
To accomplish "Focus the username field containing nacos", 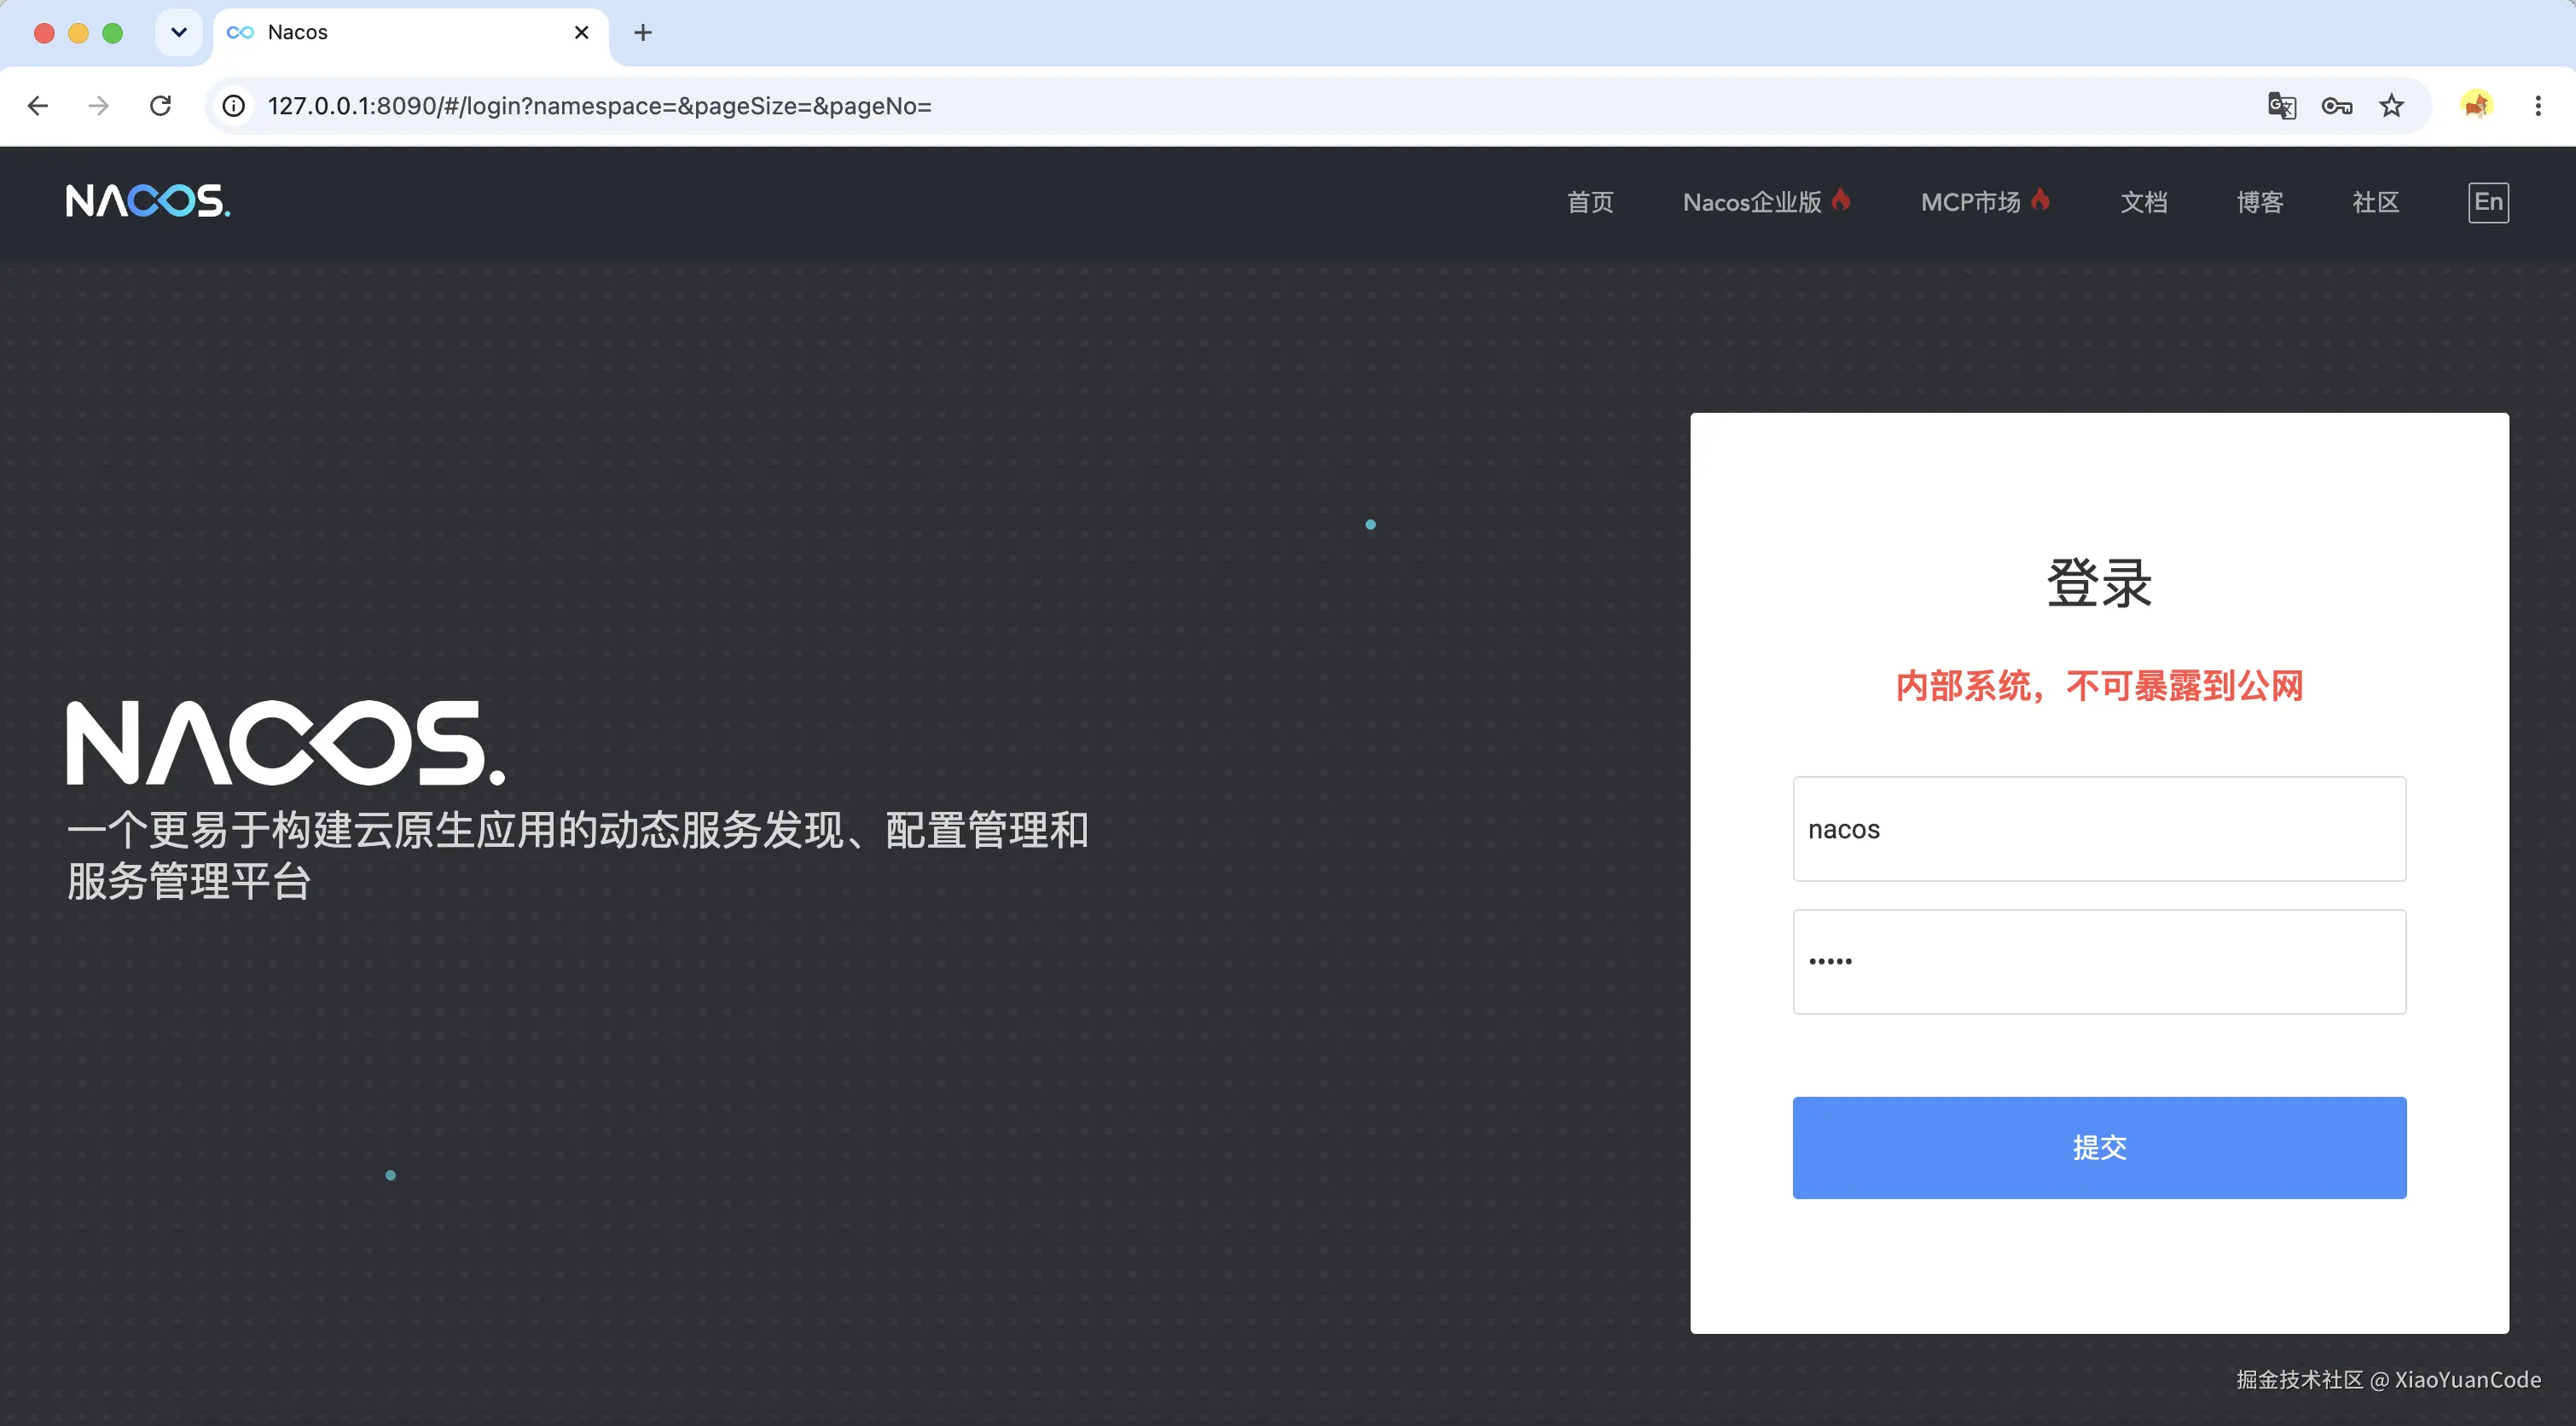I will (x=2099, y=829).
